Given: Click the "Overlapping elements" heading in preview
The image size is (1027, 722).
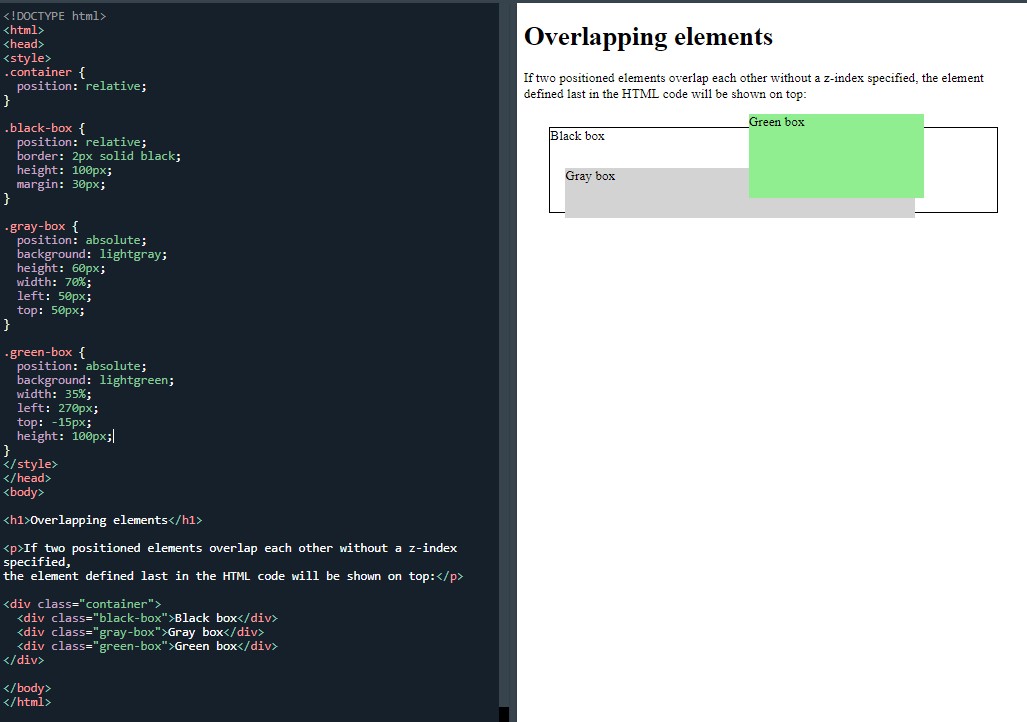Looking at the screenshot, I should click(648, 37).
